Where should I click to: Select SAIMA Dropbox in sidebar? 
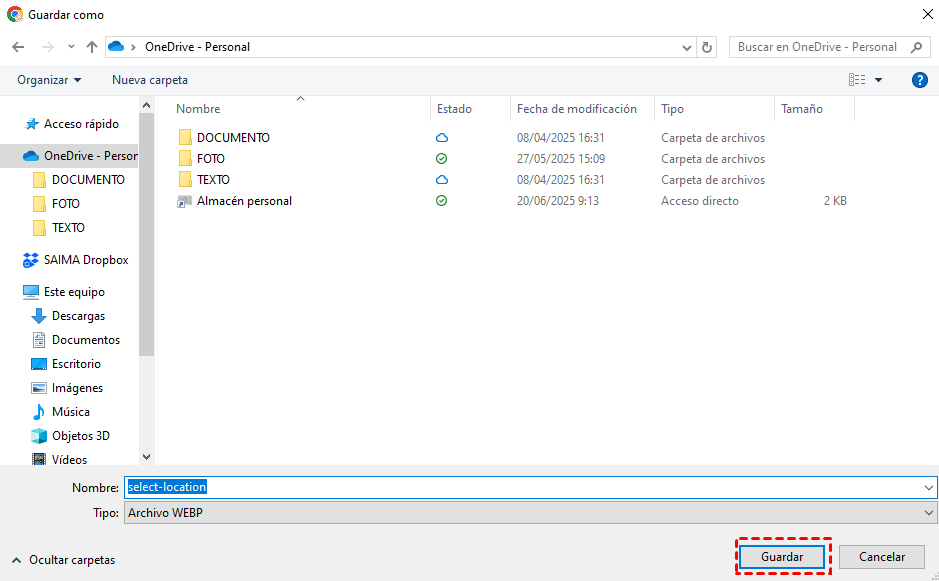86,260
